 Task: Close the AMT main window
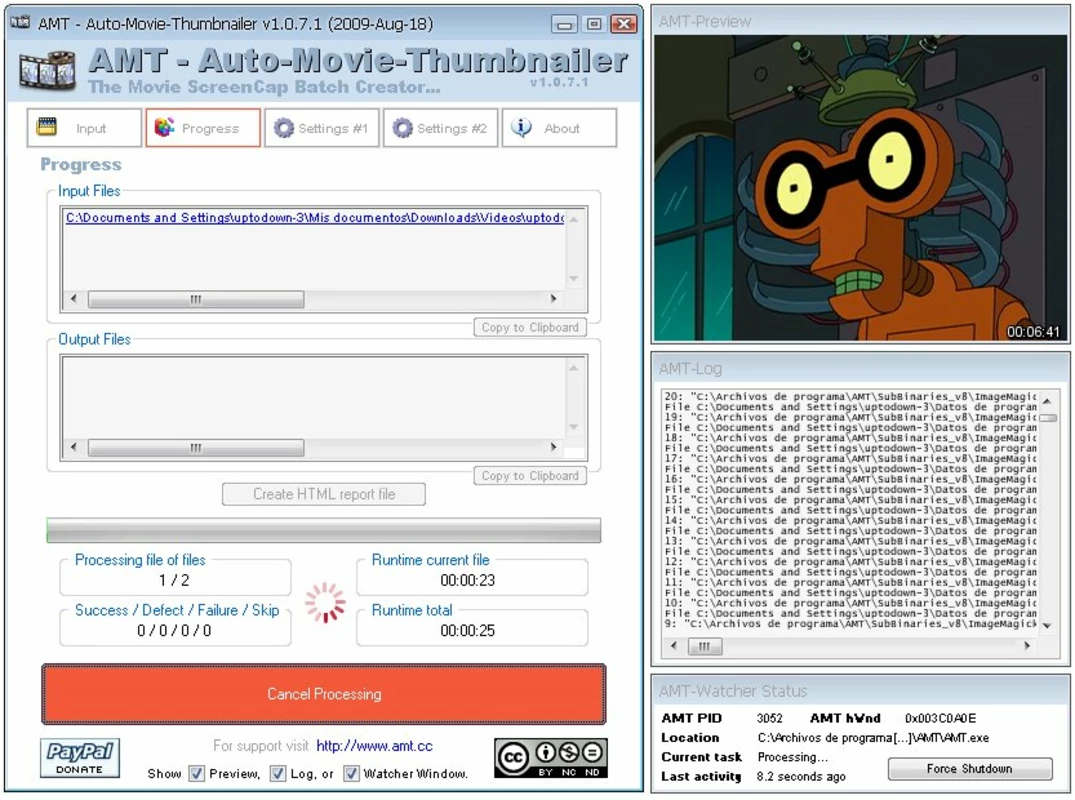(x=624, y=24)
